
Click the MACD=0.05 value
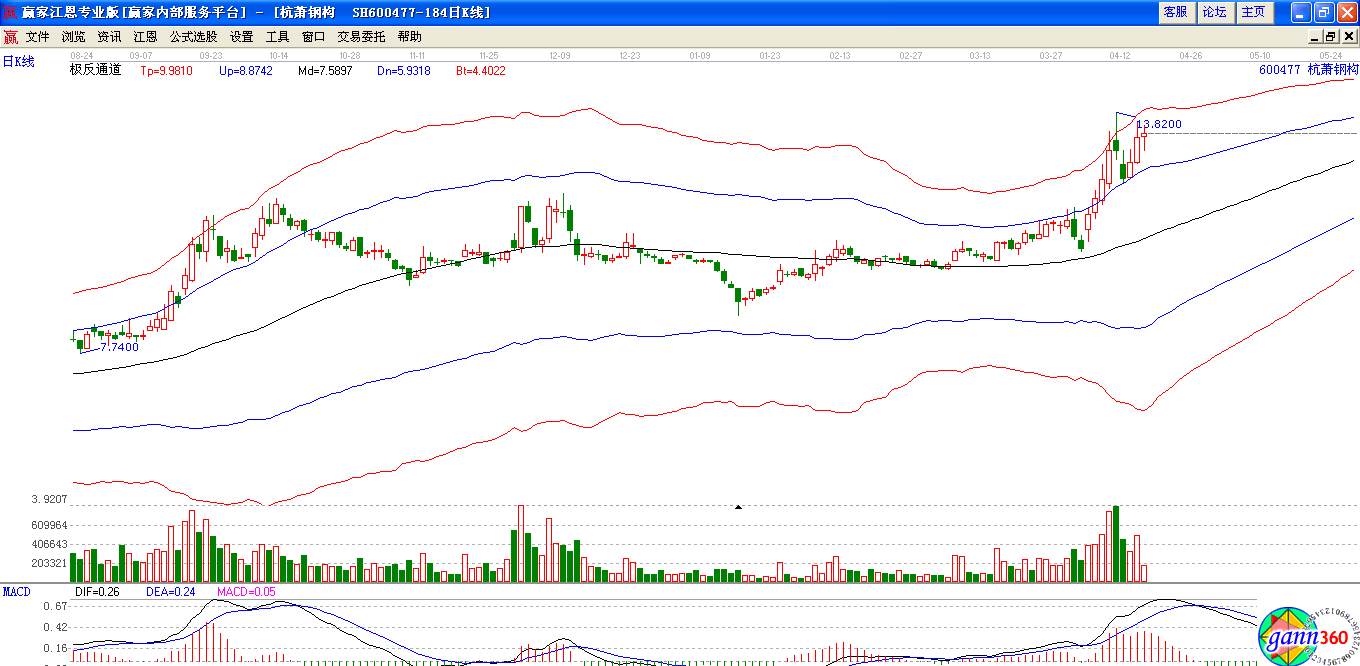[246, 592]
